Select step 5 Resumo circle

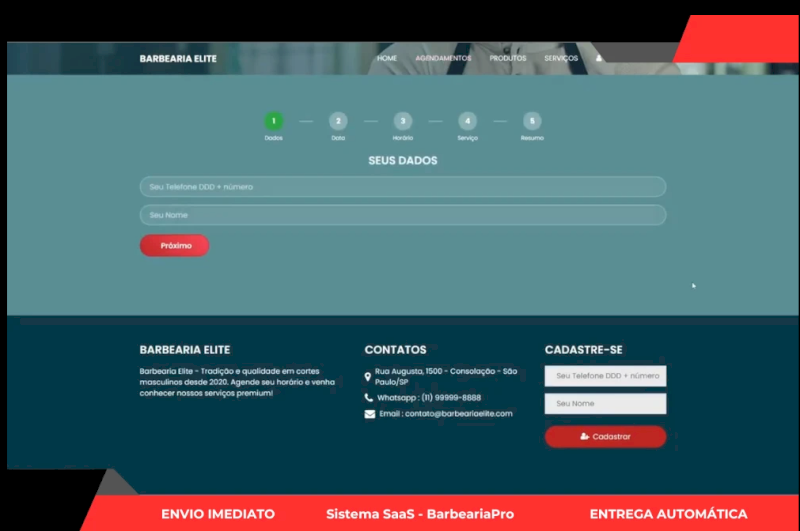pyautogui.click(x=532, y=121)
